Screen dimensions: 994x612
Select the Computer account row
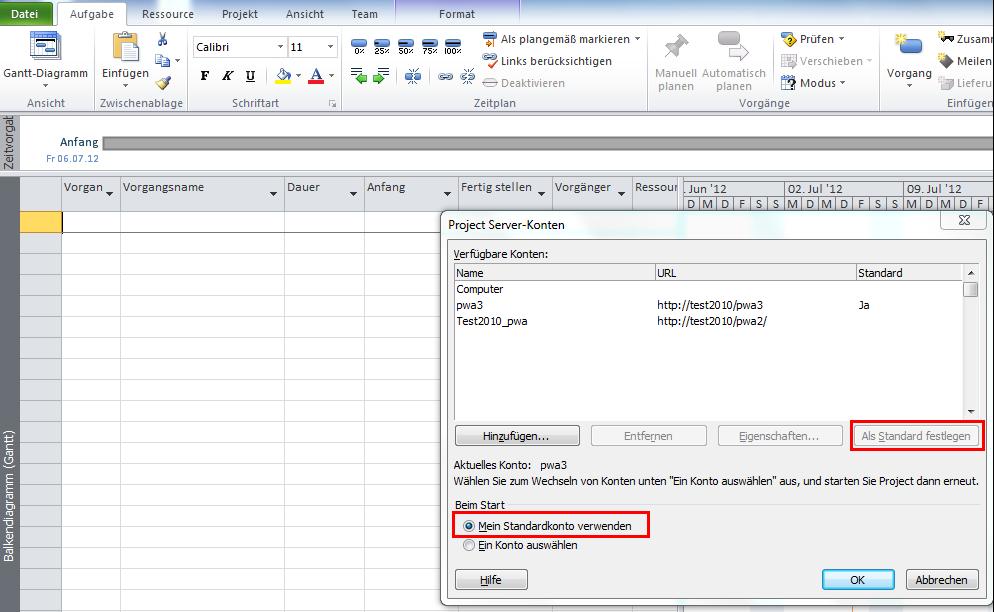708,289
